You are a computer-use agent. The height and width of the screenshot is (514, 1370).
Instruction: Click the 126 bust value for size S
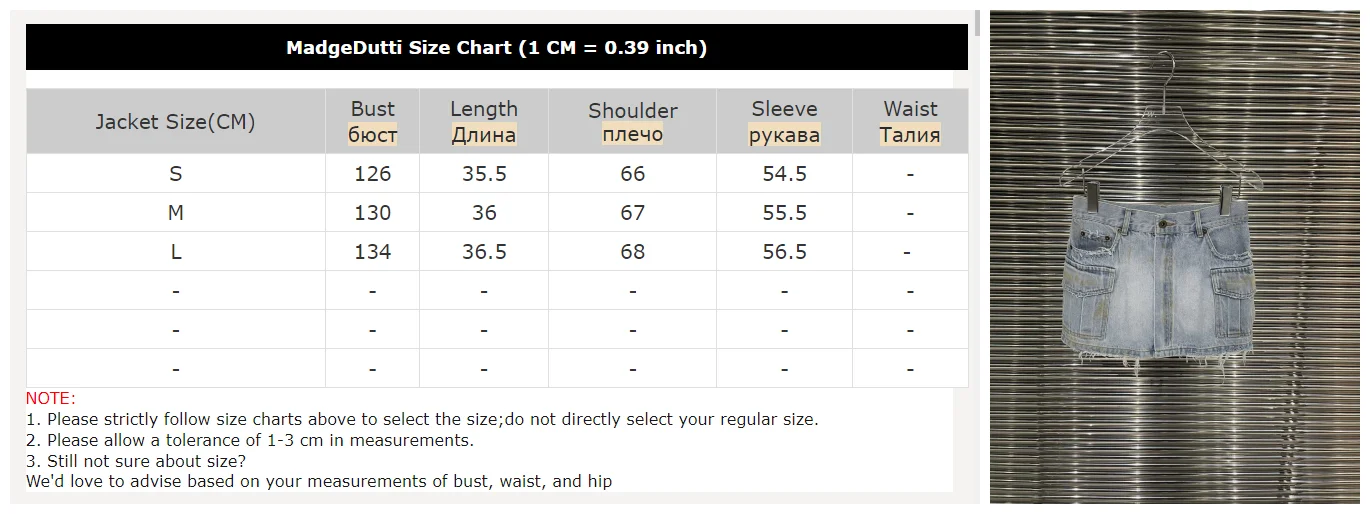pos(372,173)
